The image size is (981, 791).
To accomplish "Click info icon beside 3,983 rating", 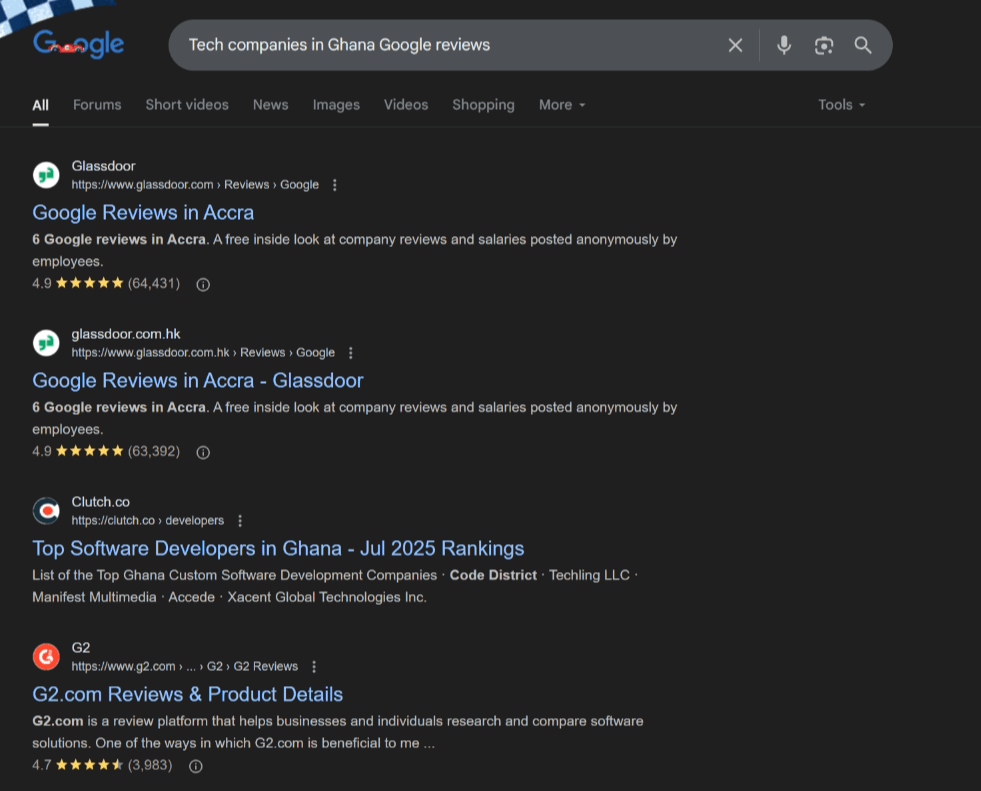I will point(196,767).
